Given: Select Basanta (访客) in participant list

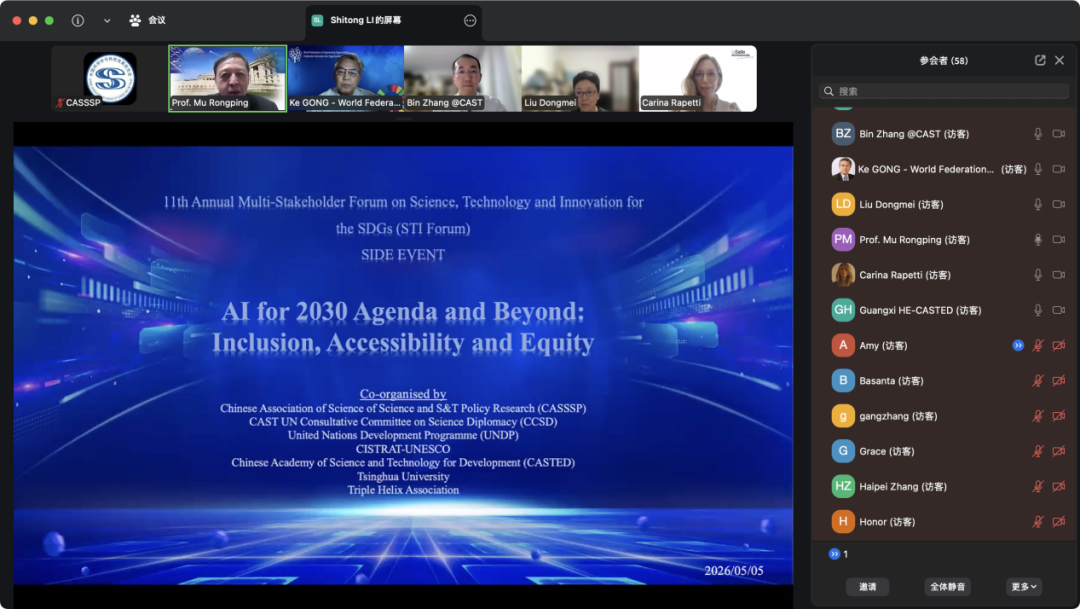Looking at the screenshot, I should 944,380.
